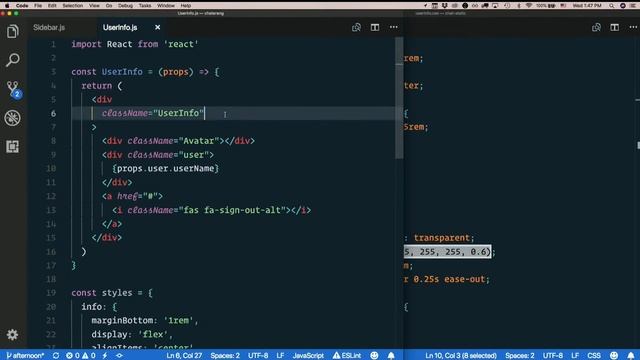This screenshot has width=640, height=360.
Task: Open Source Control view with badge 2
Action: (13, 89)
